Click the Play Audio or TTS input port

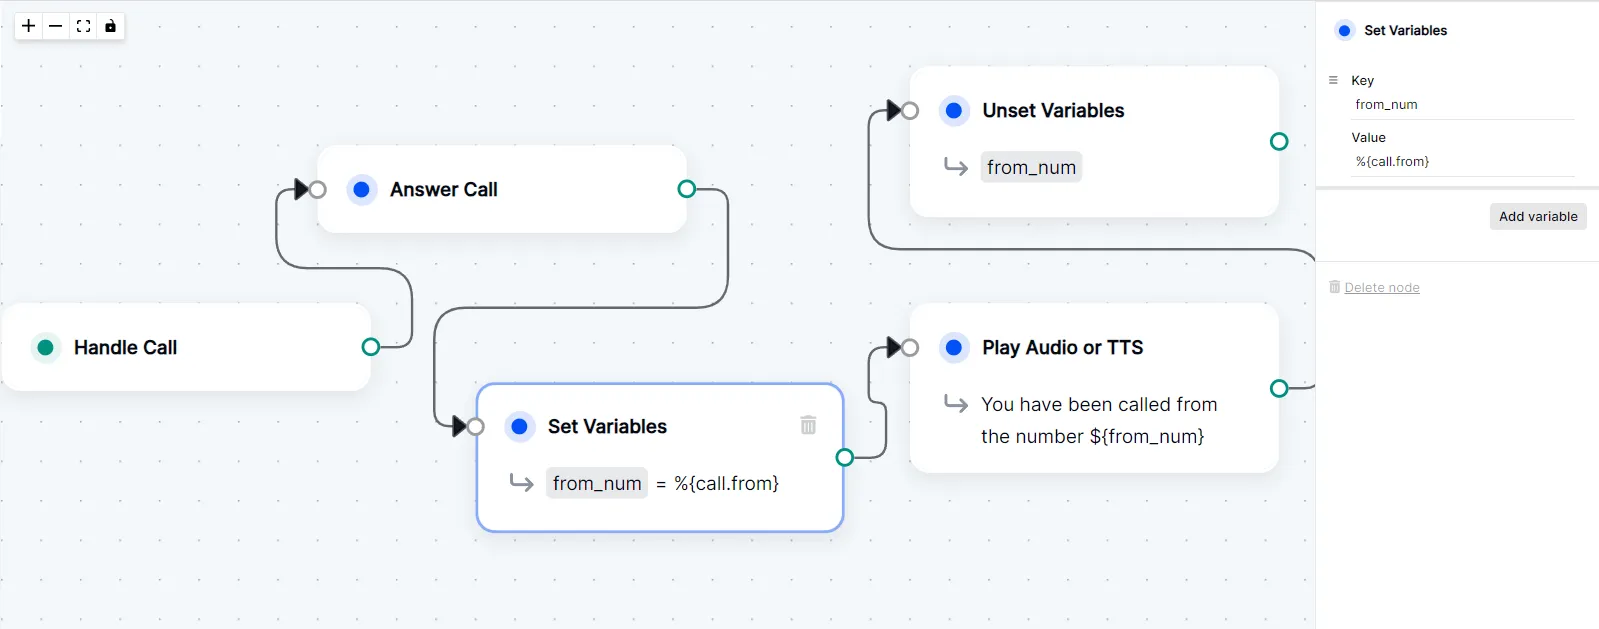pos(910,348)
